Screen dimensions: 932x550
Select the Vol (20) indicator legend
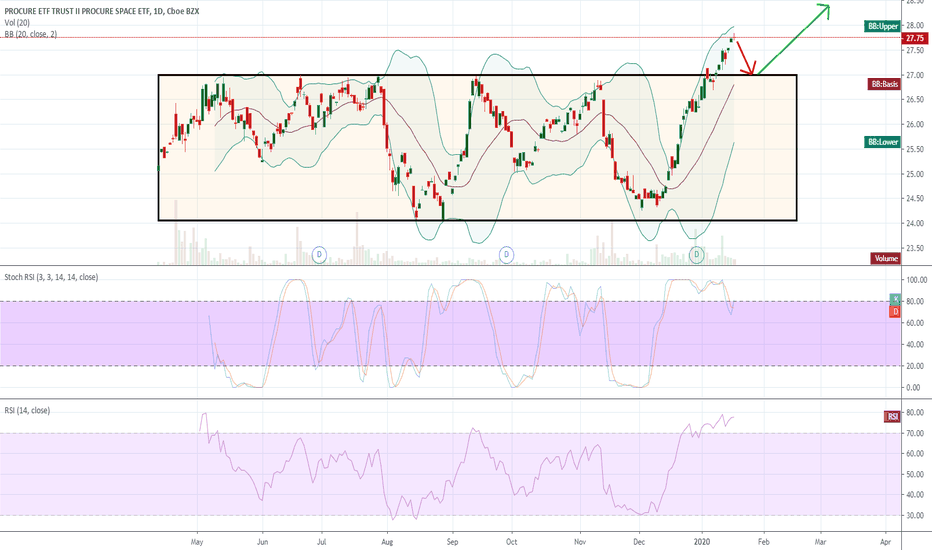point(17,23)
